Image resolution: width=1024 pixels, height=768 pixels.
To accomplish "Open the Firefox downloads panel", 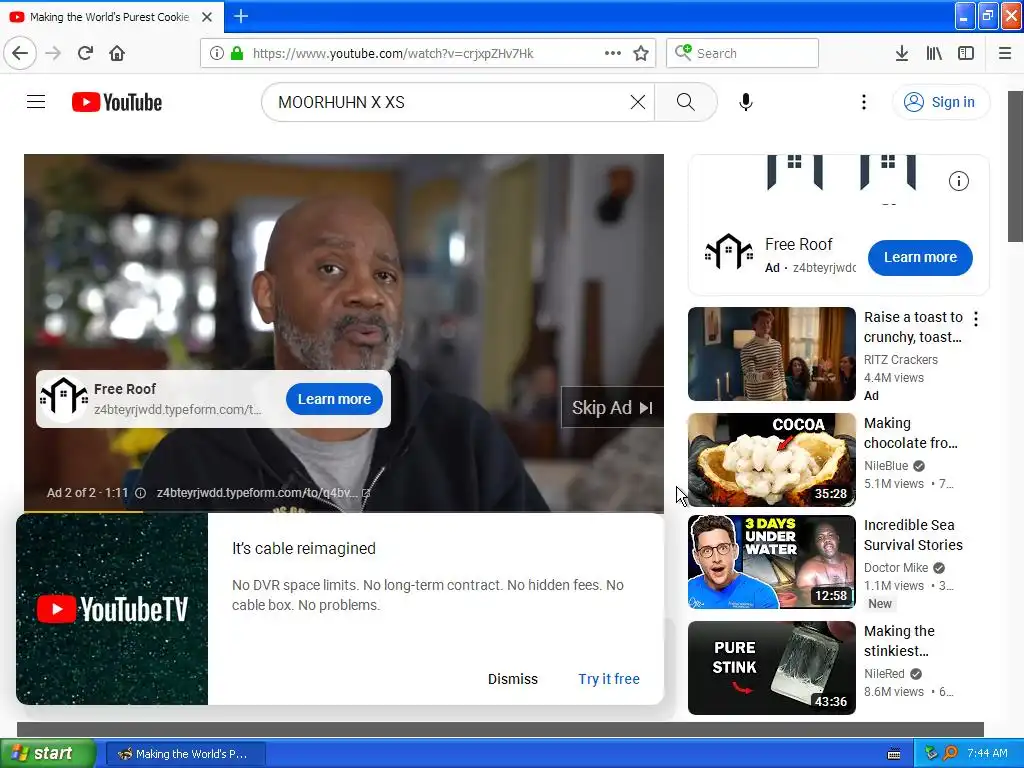I will coord(901,53).
